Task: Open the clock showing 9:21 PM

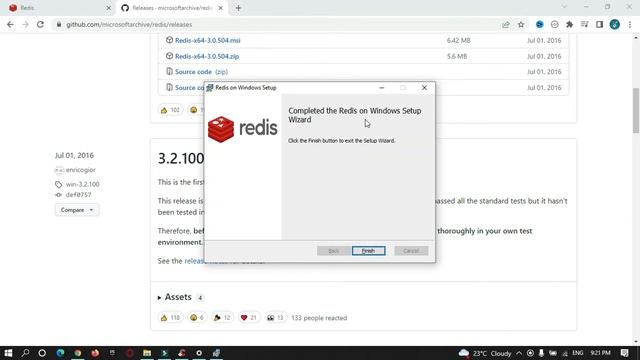Action: point(600,353)
